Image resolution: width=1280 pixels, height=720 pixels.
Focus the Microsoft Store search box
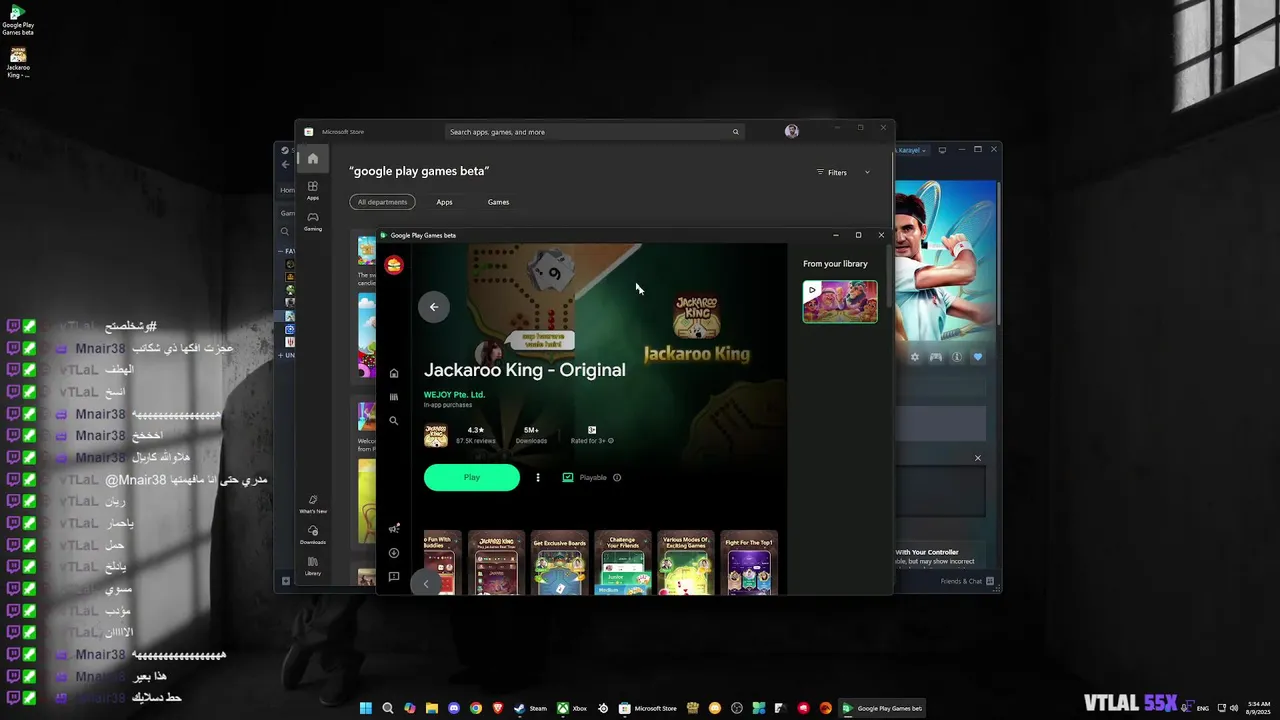click(594, 132)
